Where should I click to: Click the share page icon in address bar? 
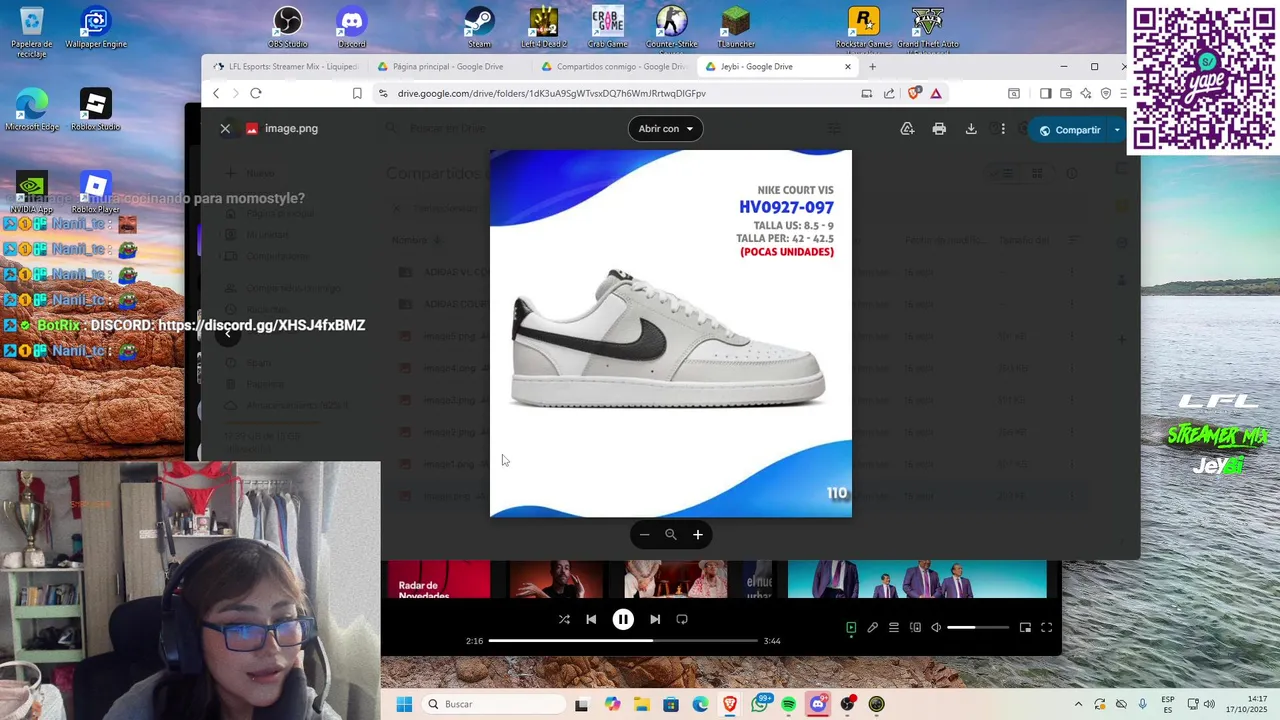pos(889,93)
